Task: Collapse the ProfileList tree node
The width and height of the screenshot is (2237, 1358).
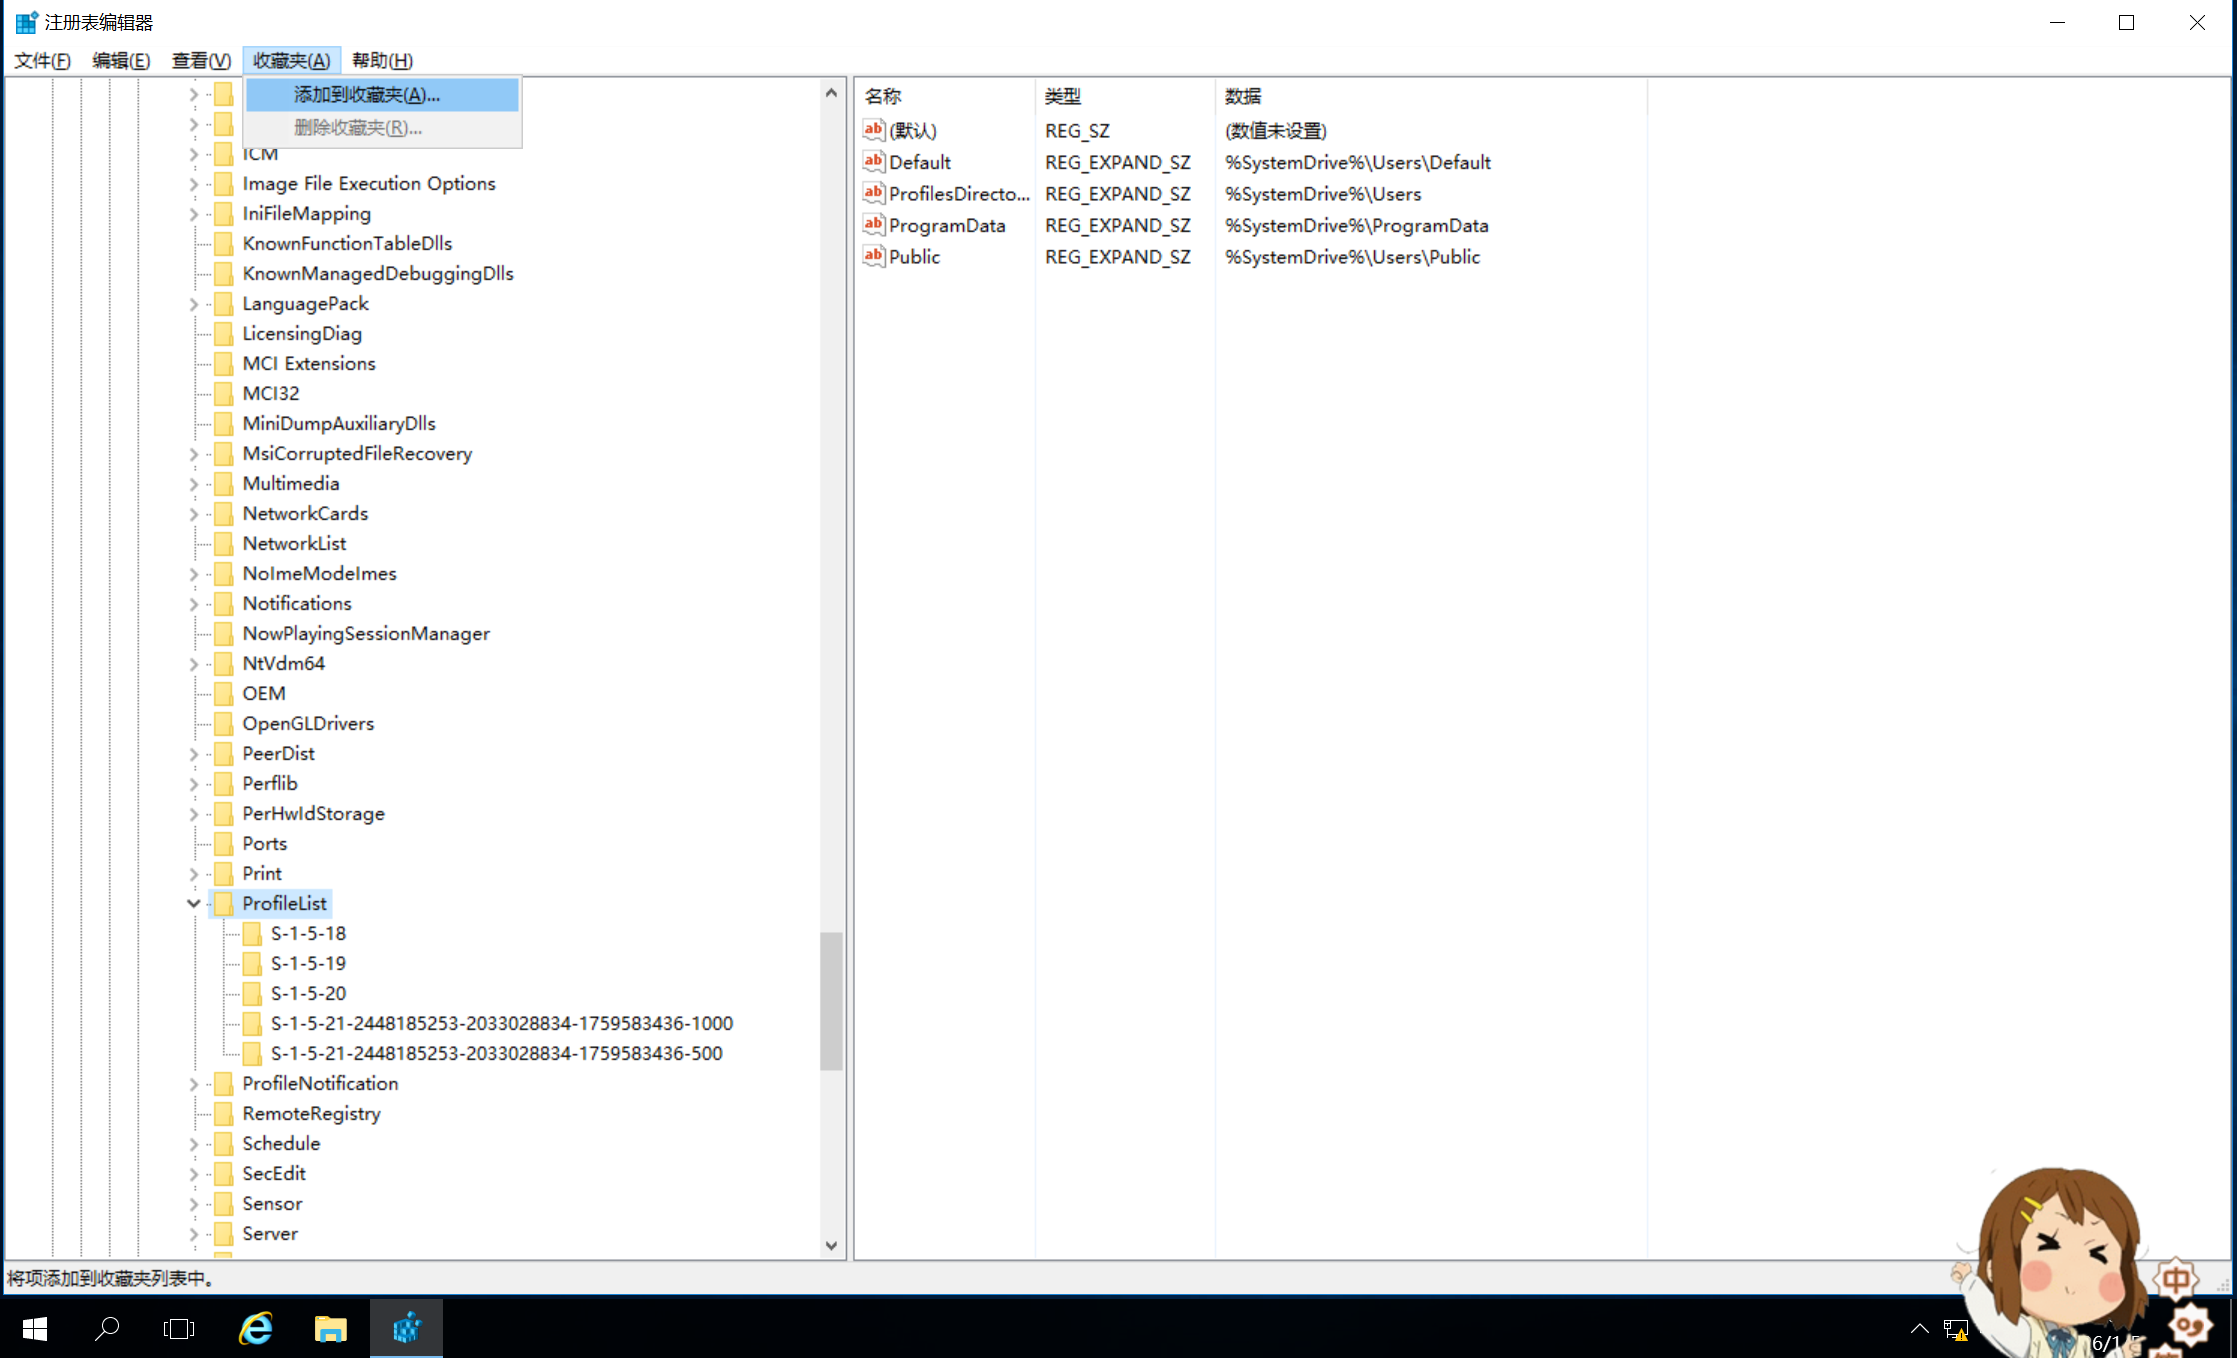Action: [193, 903]
